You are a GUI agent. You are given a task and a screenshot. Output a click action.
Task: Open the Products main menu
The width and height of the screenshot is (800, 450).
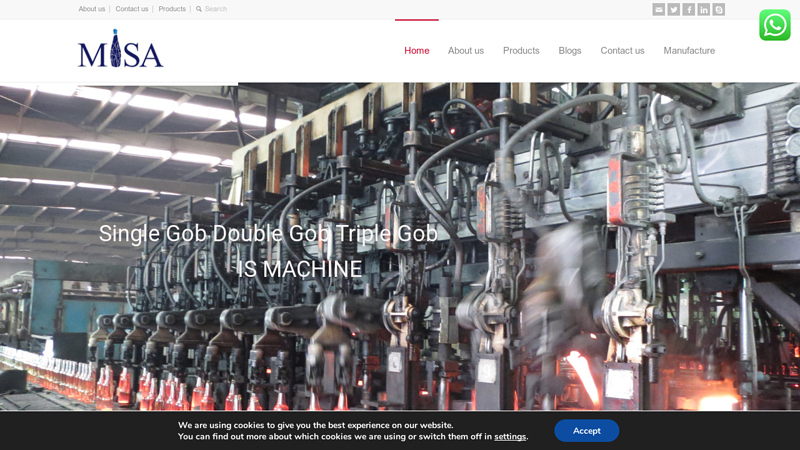click(521, 51)
